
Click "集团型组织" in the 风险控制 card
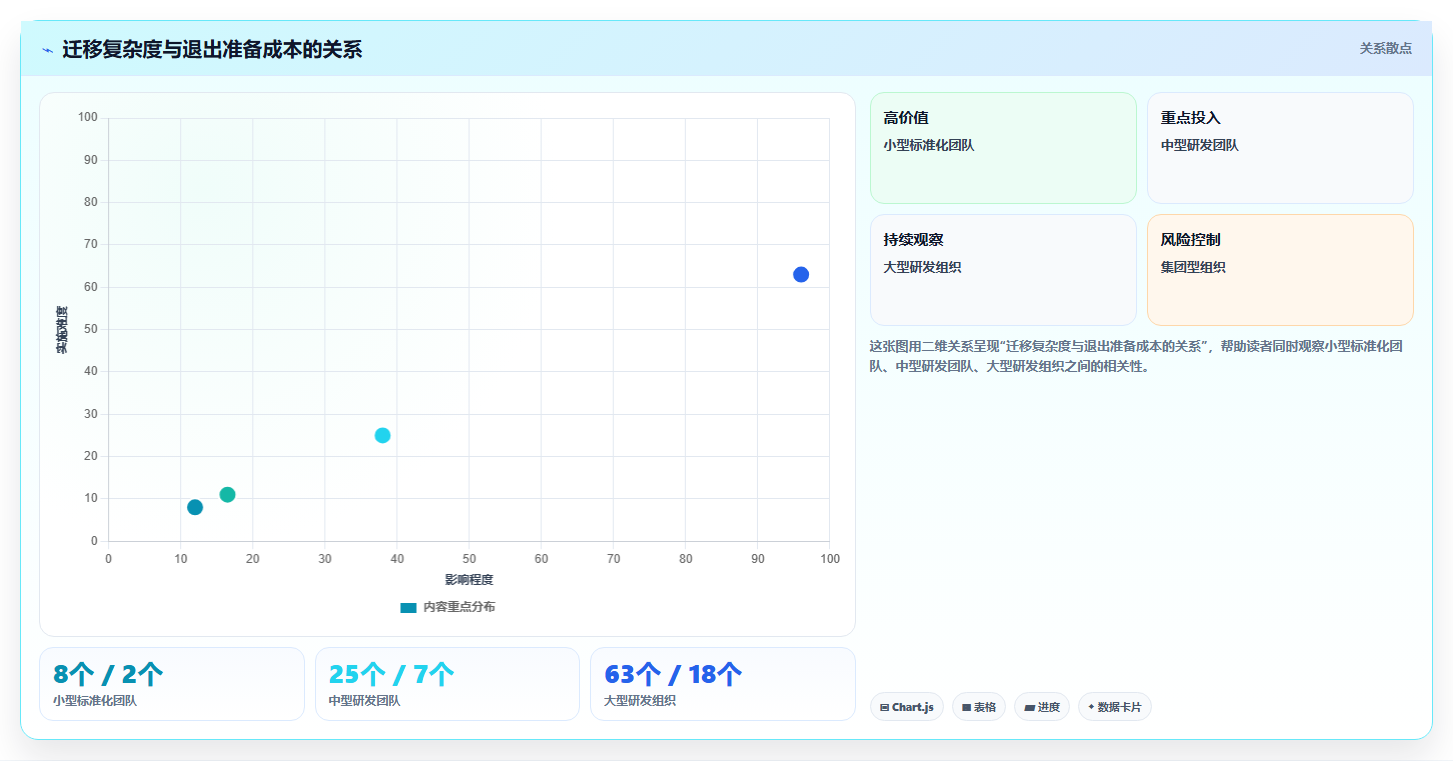click(x=1193, y=267)
